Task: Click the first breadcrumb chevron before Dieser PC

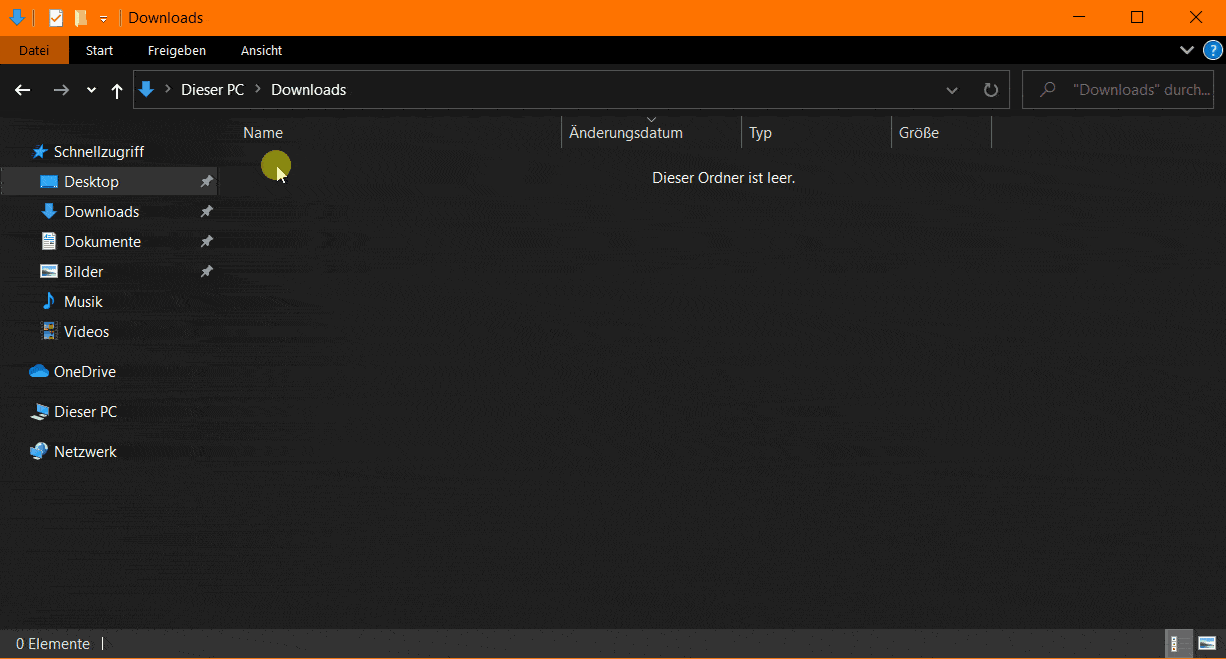Action: point(168,90)
